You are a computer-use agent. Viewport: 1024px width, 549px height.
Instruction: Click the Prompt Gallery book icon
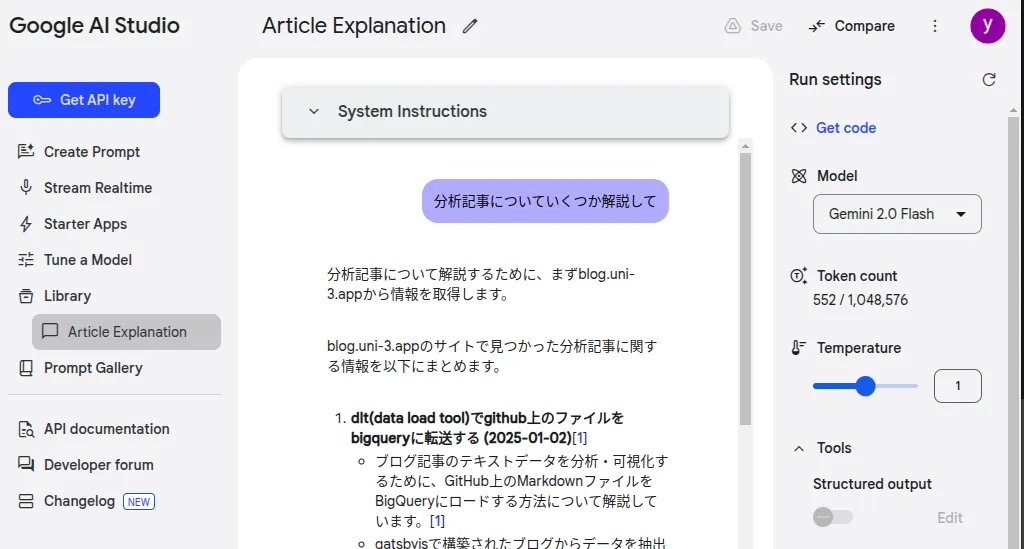pos(25,368)
